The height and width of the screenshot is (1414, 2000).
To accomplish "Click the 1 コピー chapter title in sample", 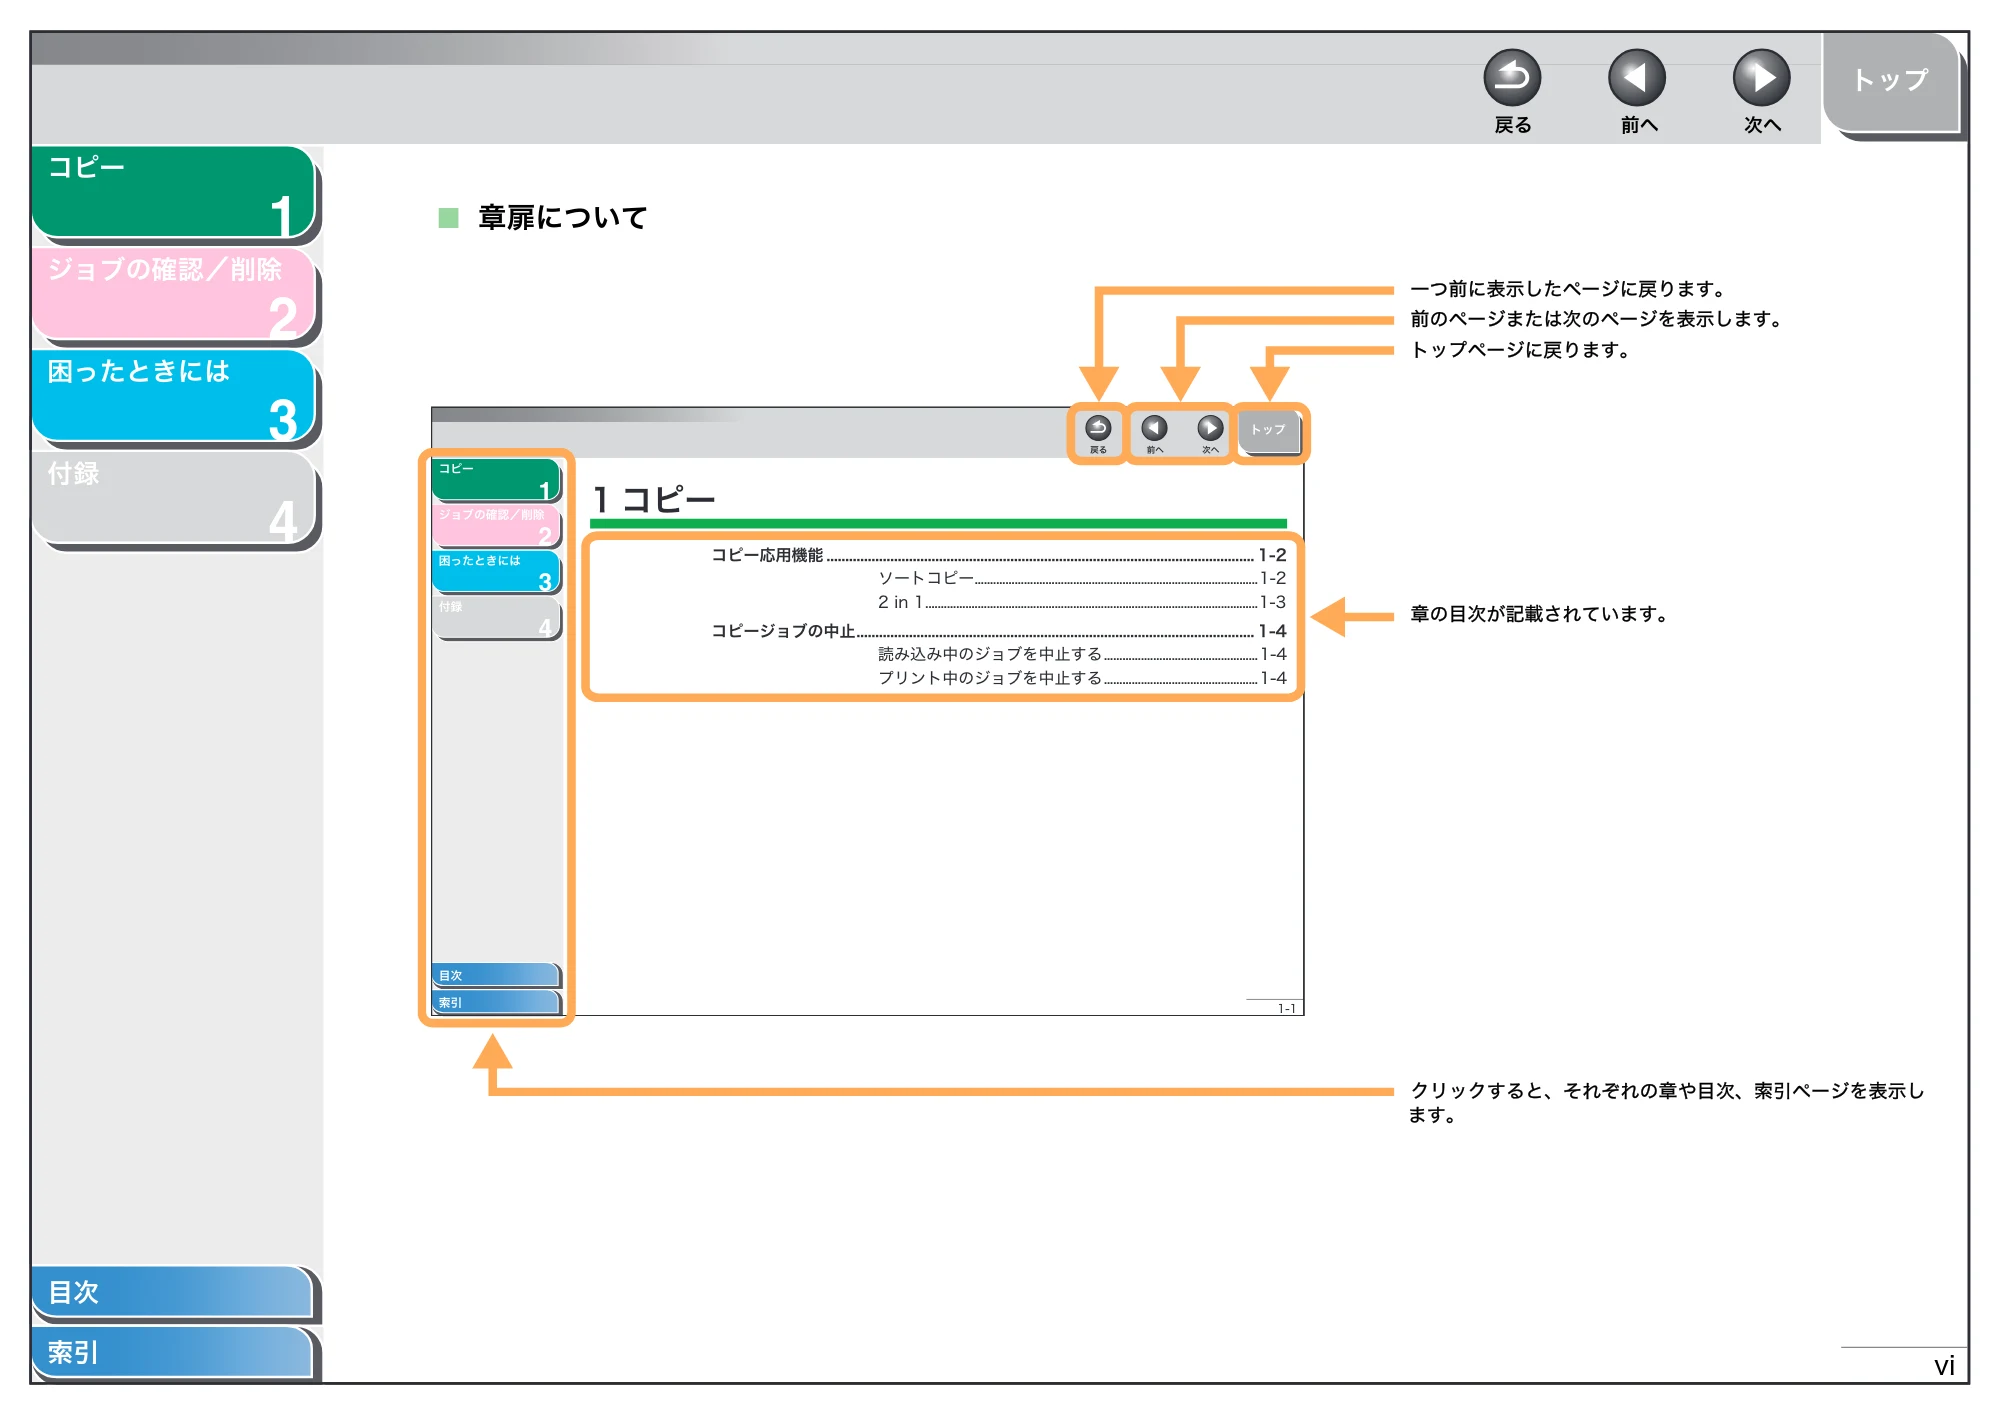I will coord(654,498).
